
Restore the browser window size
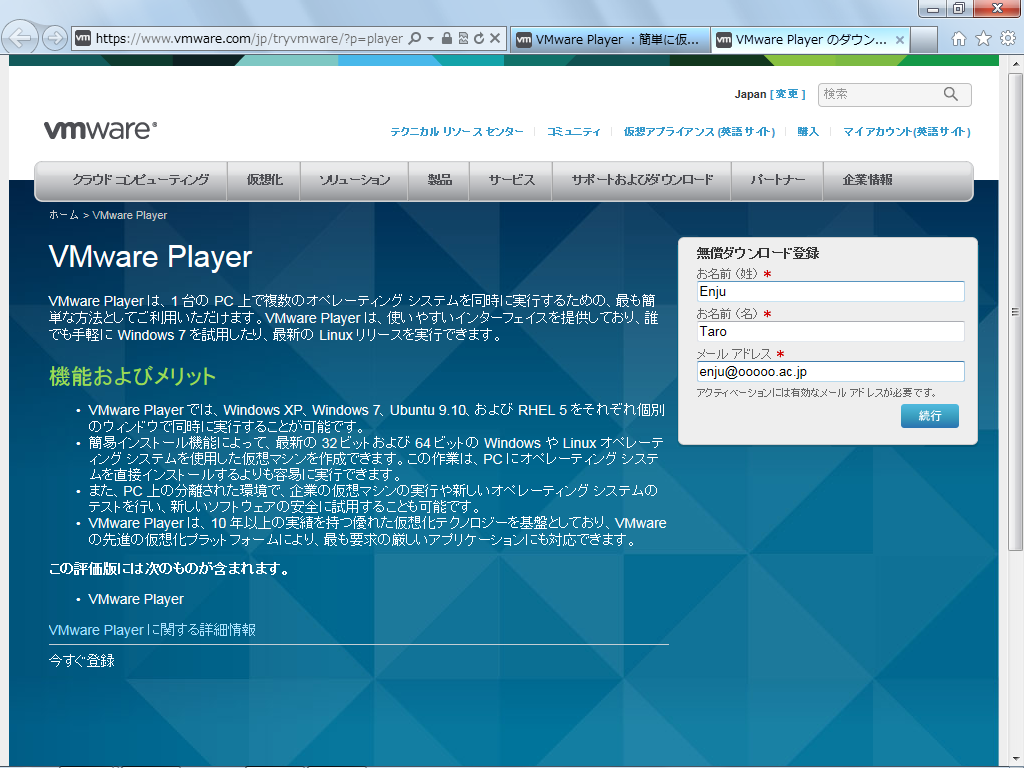click(959, 8)
